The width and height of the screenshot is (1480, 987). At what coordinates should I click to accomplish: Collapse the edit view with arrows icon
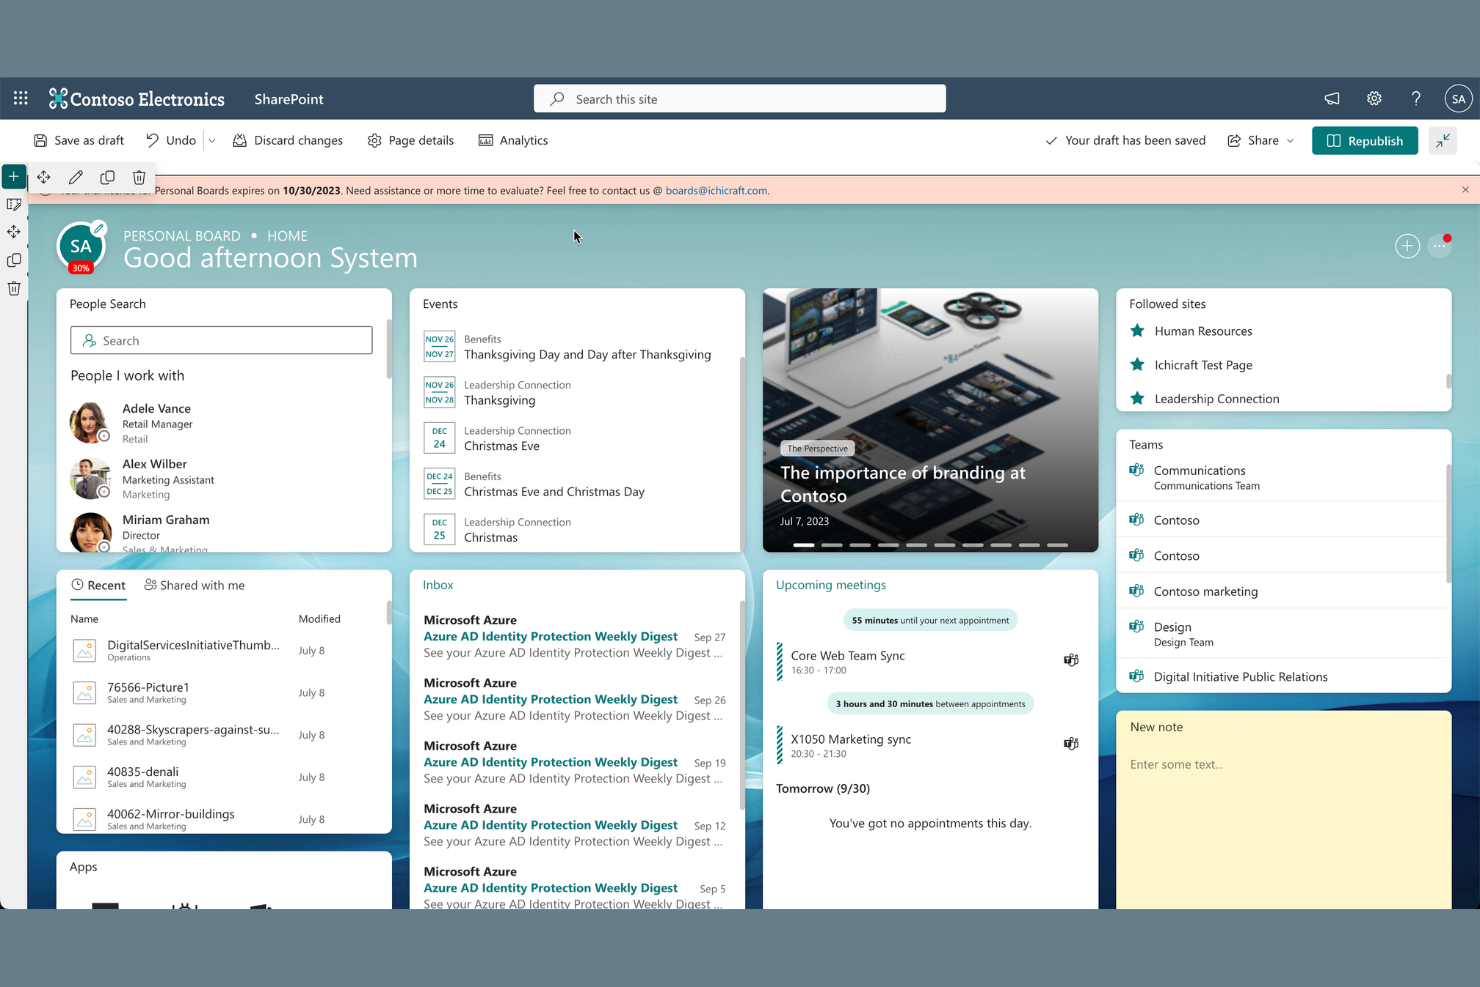(x=1443, y=141)
